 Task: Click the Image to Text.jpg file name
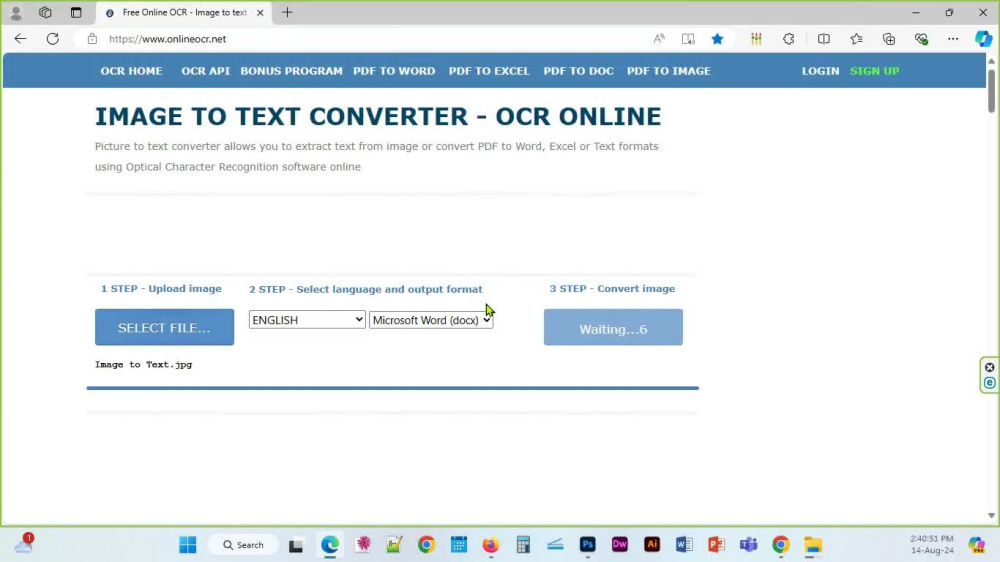[143, 365]
